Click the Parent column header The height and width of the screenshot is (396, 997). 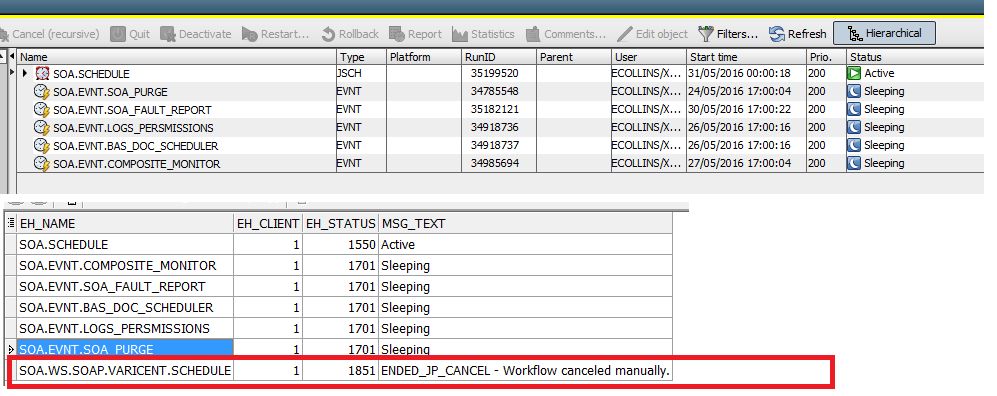[574, 57]
